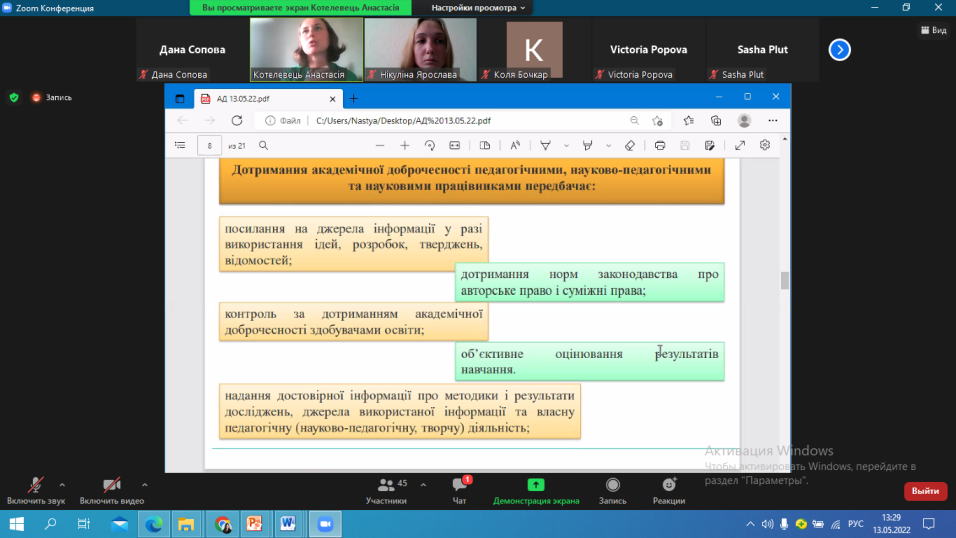Open Word from the Windows taskbar
The width and height of the screenshot is (956, 538).
[288, 523]
